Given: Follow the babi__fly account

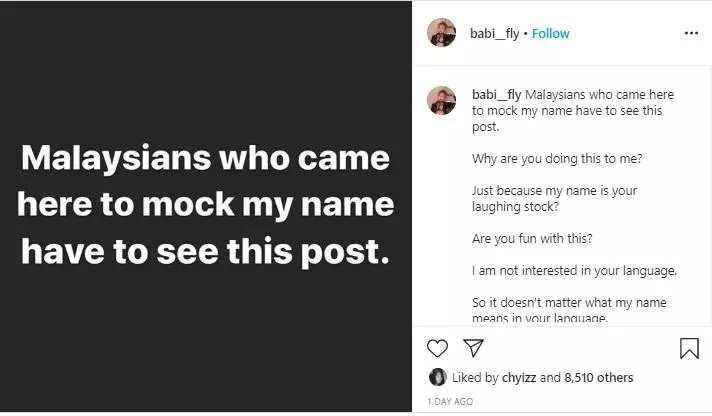Looking at the screenshot, I should [550, 34].
